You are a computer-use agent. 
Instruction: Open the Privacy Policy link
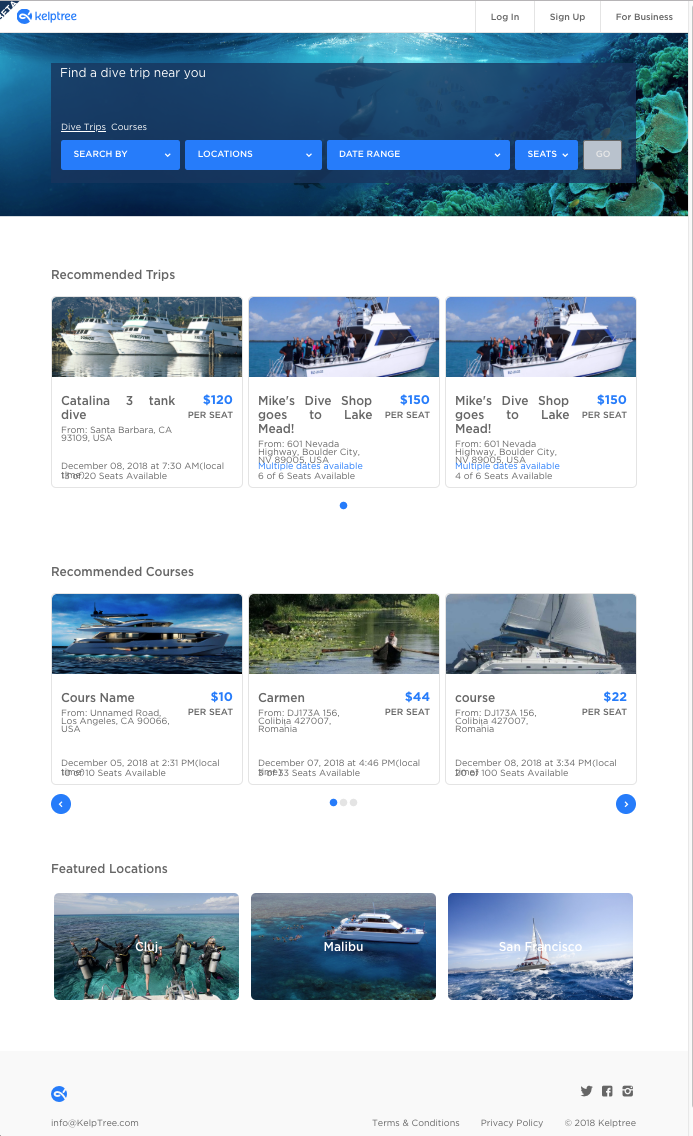511,1123
